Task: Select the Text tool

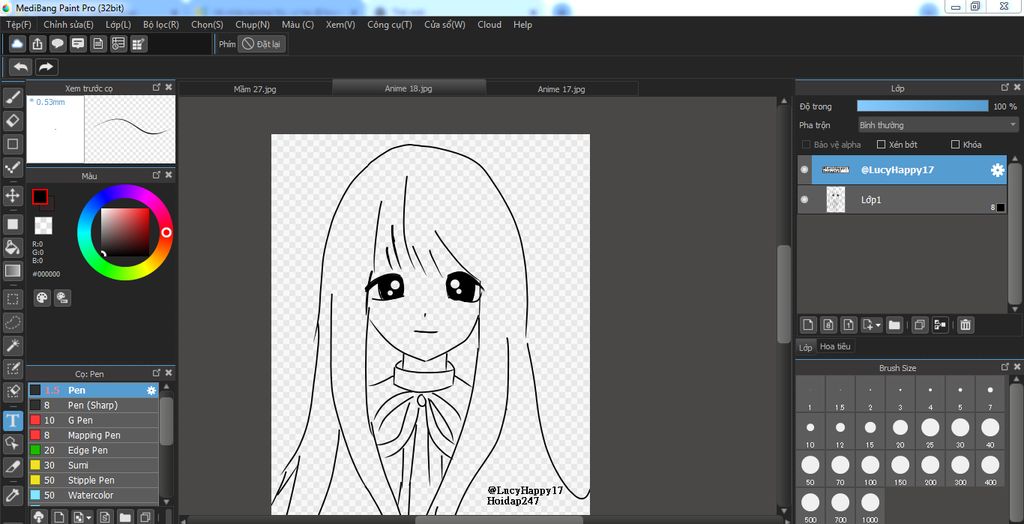Action: point(12,420)
